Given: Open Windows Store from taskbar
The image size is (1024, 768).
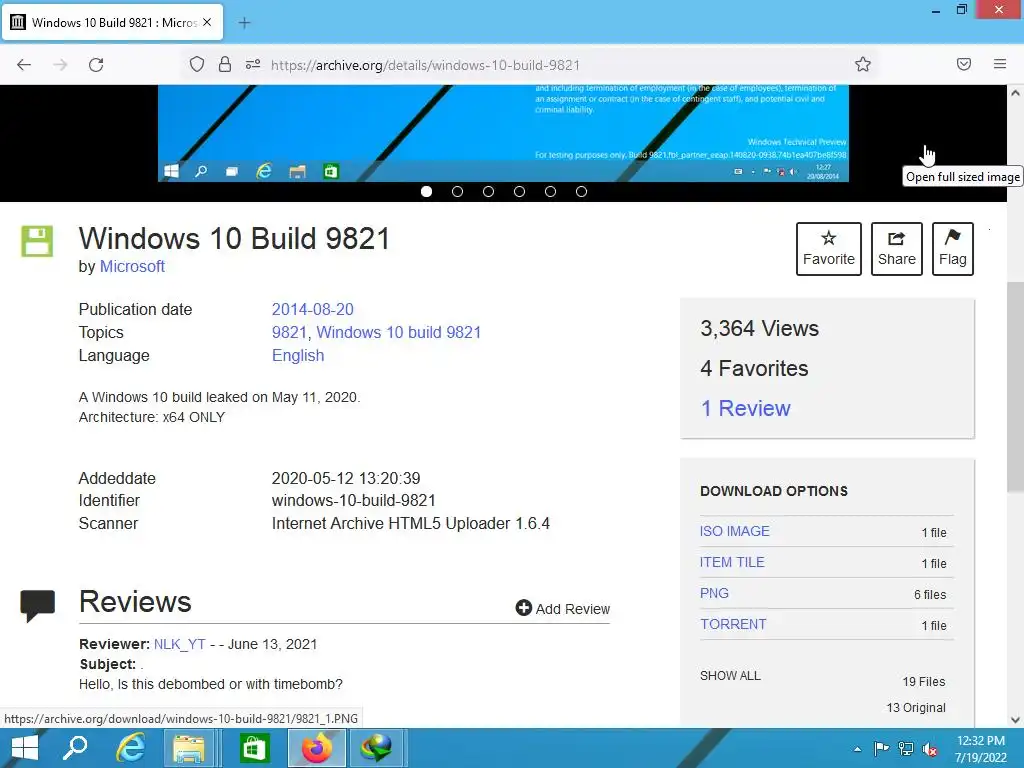Looking at the screenshot, I should (254, 748).
